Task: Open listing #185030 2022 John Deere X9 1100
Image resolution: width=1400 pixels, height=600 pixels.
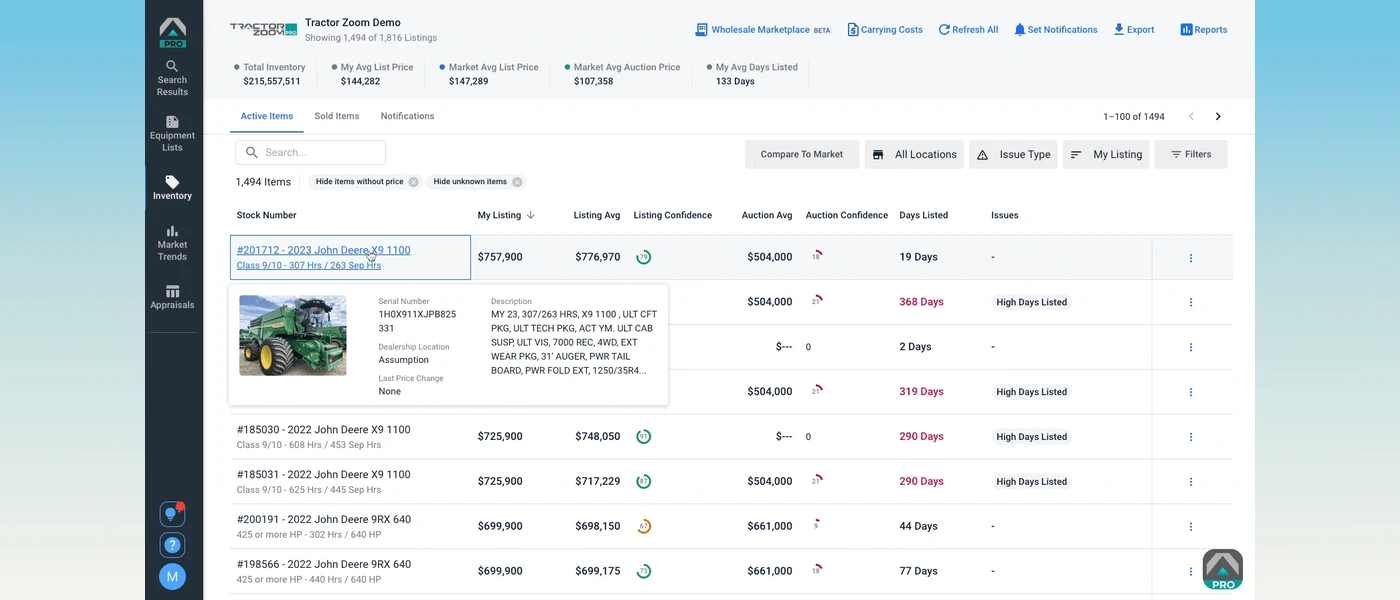Action: 324,430
